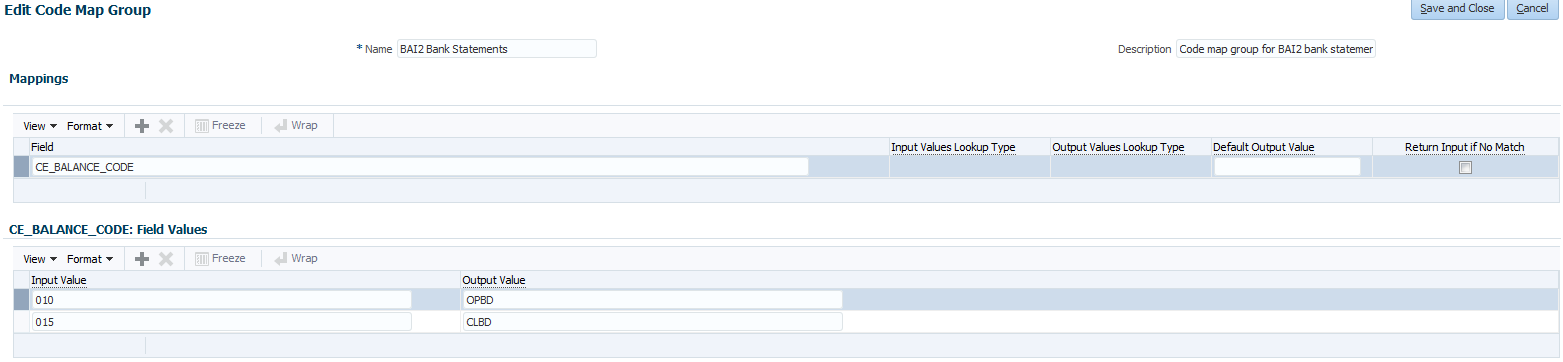
Task: Delete selected row in Mappings table
Action: [x=166, y=126]
